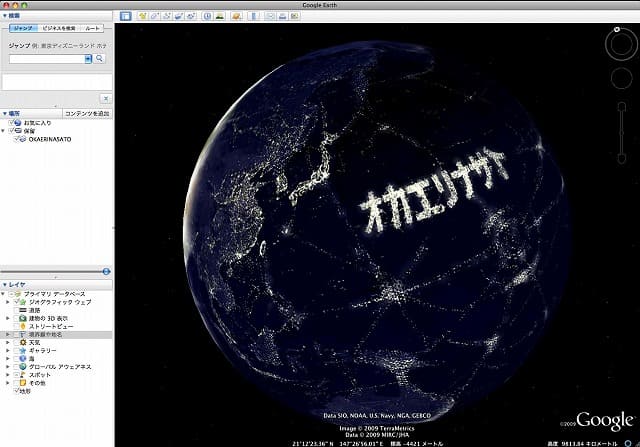Viewport: 640px width, 447px height.
Task: Enable the ギャラリー layer checkbox
Action: click(16, 351)
